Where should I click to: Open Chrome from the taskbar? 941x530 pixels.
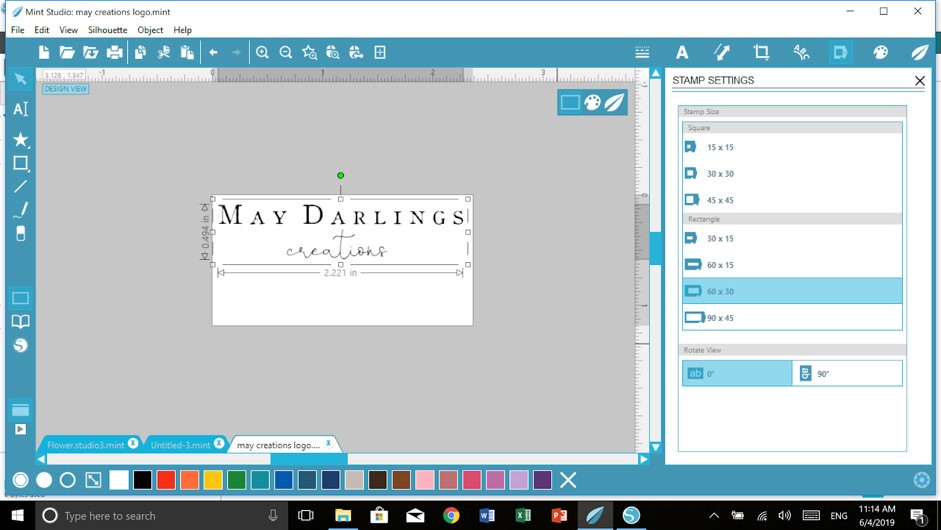(451, 516)
